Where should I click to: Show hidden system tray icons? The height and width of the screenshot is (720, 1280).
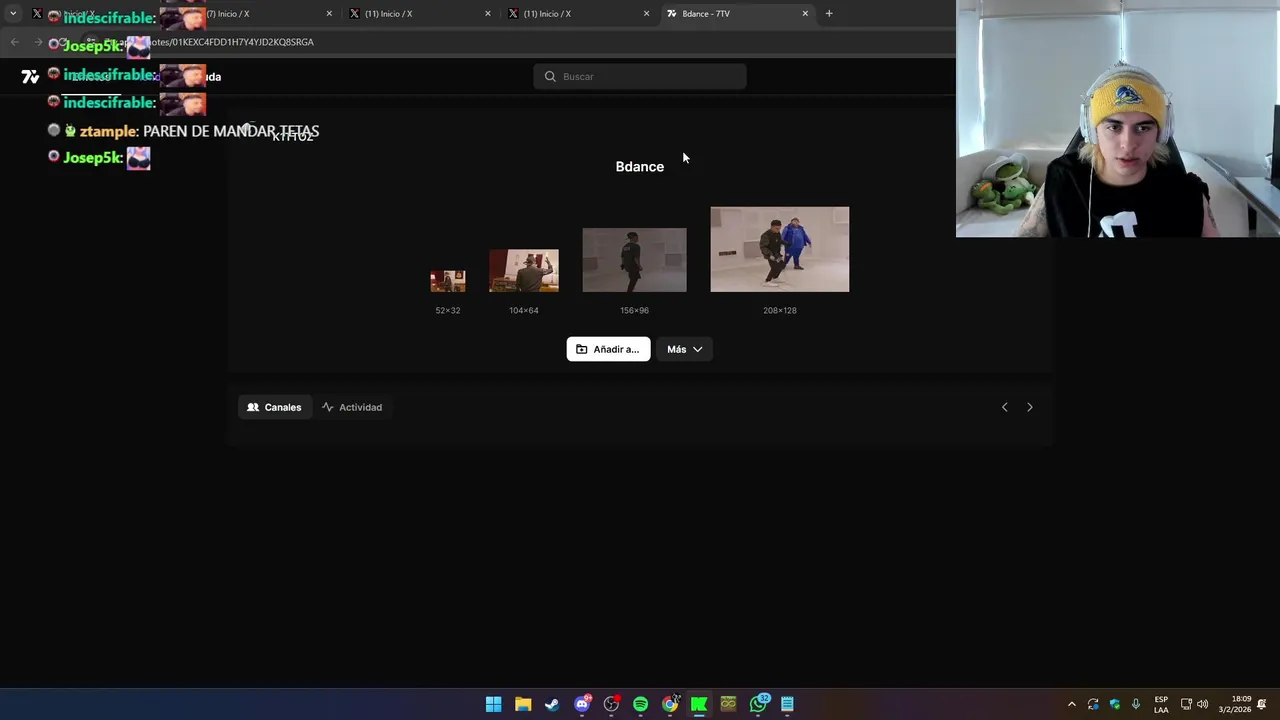tap(1072, 704)
